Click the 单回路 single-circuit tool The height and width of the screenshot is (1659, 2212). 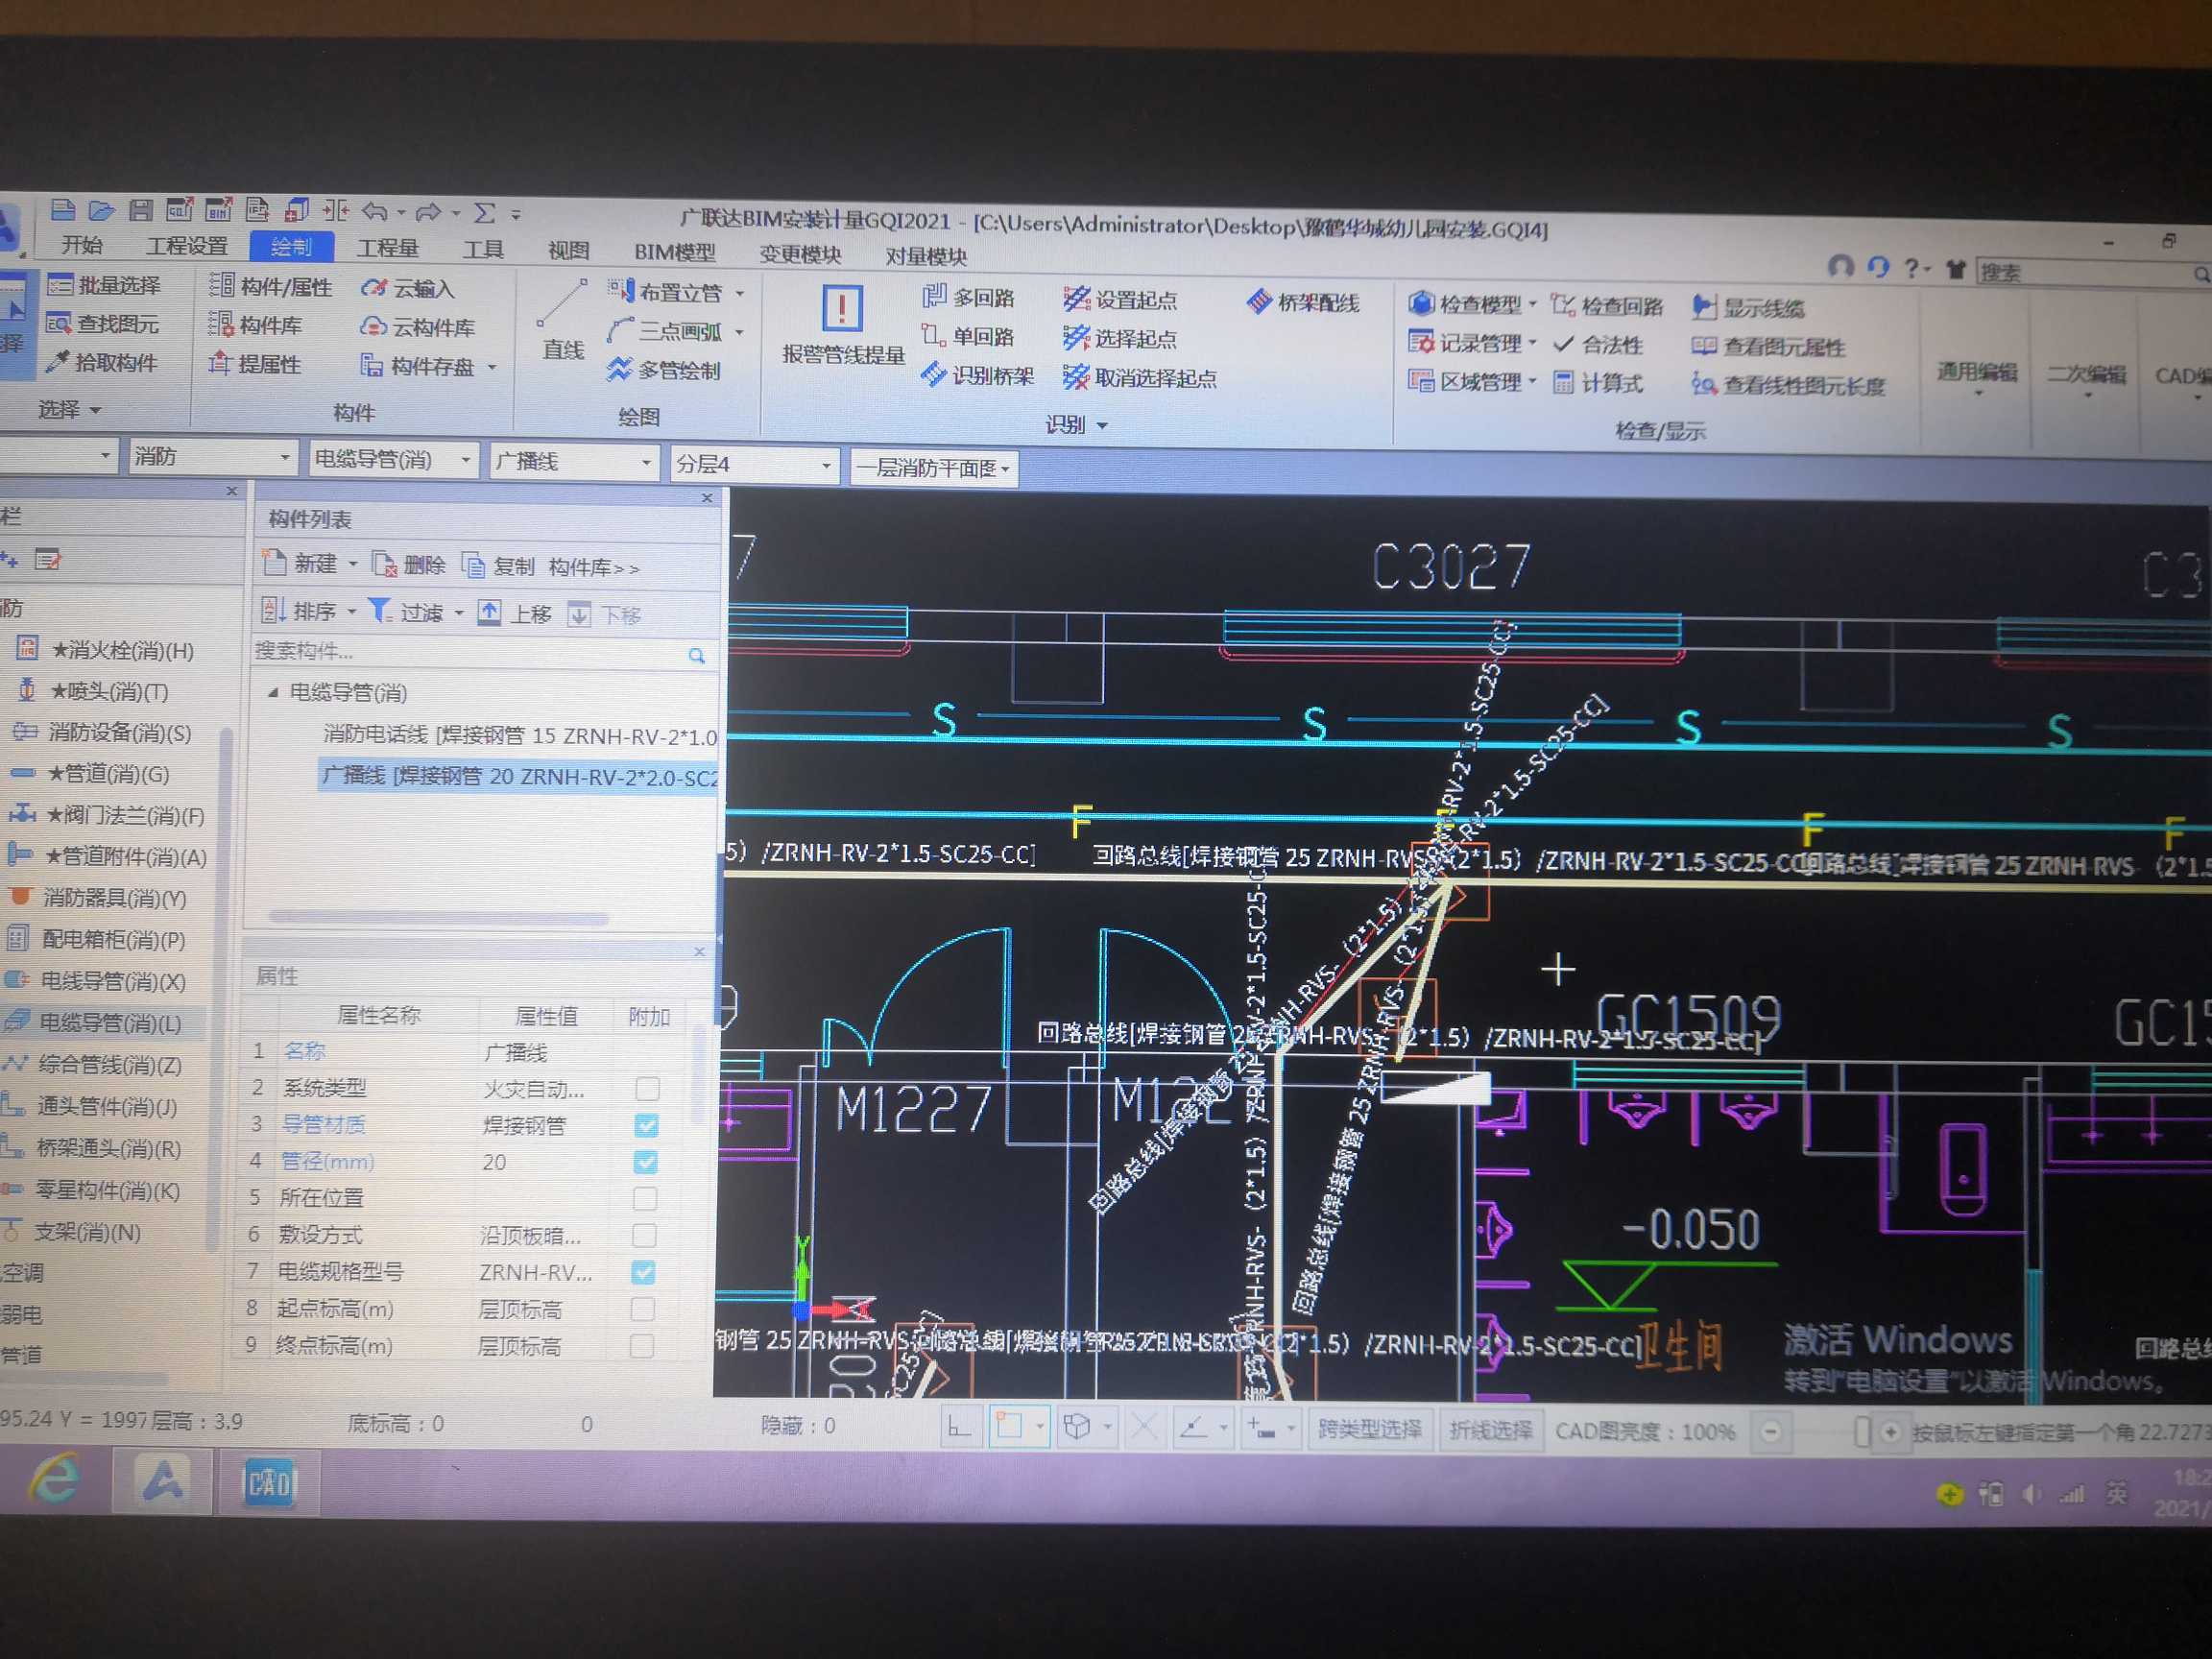click(x=968, y=336)
